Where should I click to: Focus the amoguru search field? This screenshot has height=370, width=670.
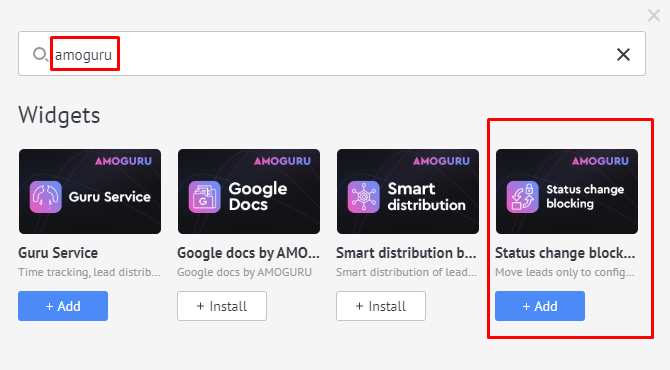(332, 54)
